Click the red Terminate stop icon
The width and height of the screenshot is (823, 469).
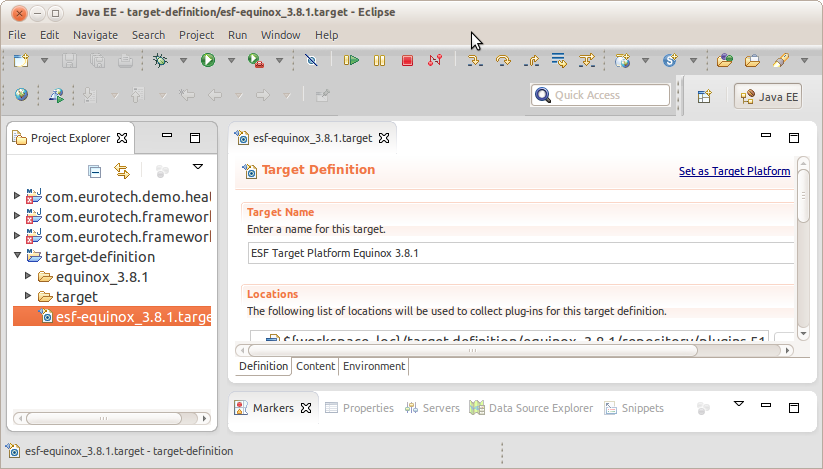(407, 61)
